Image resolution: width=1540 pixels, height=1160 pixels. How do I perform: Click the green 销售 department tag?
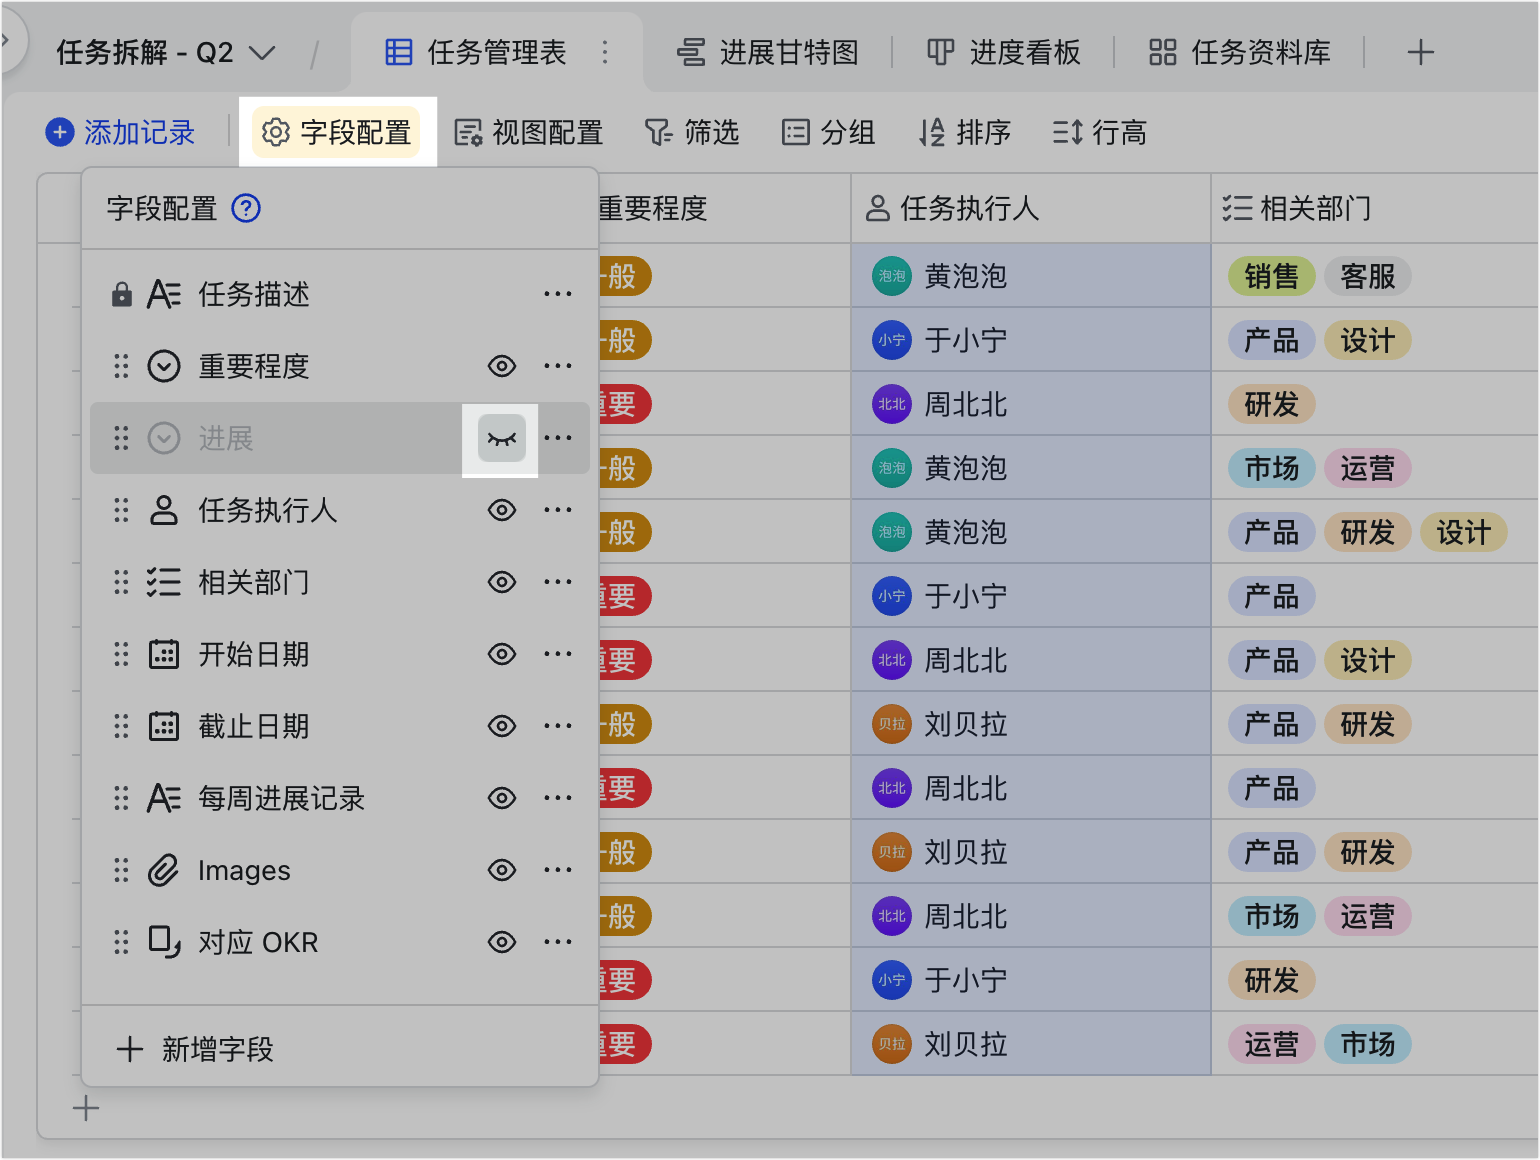point(1271,276)
